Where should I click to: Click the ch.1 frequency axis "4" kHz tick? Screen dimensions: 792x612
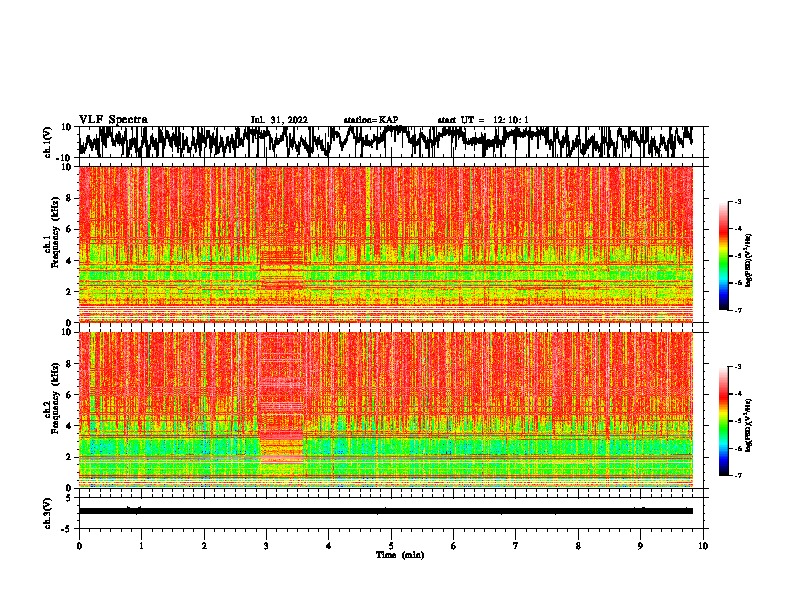(x=70, y=261)
